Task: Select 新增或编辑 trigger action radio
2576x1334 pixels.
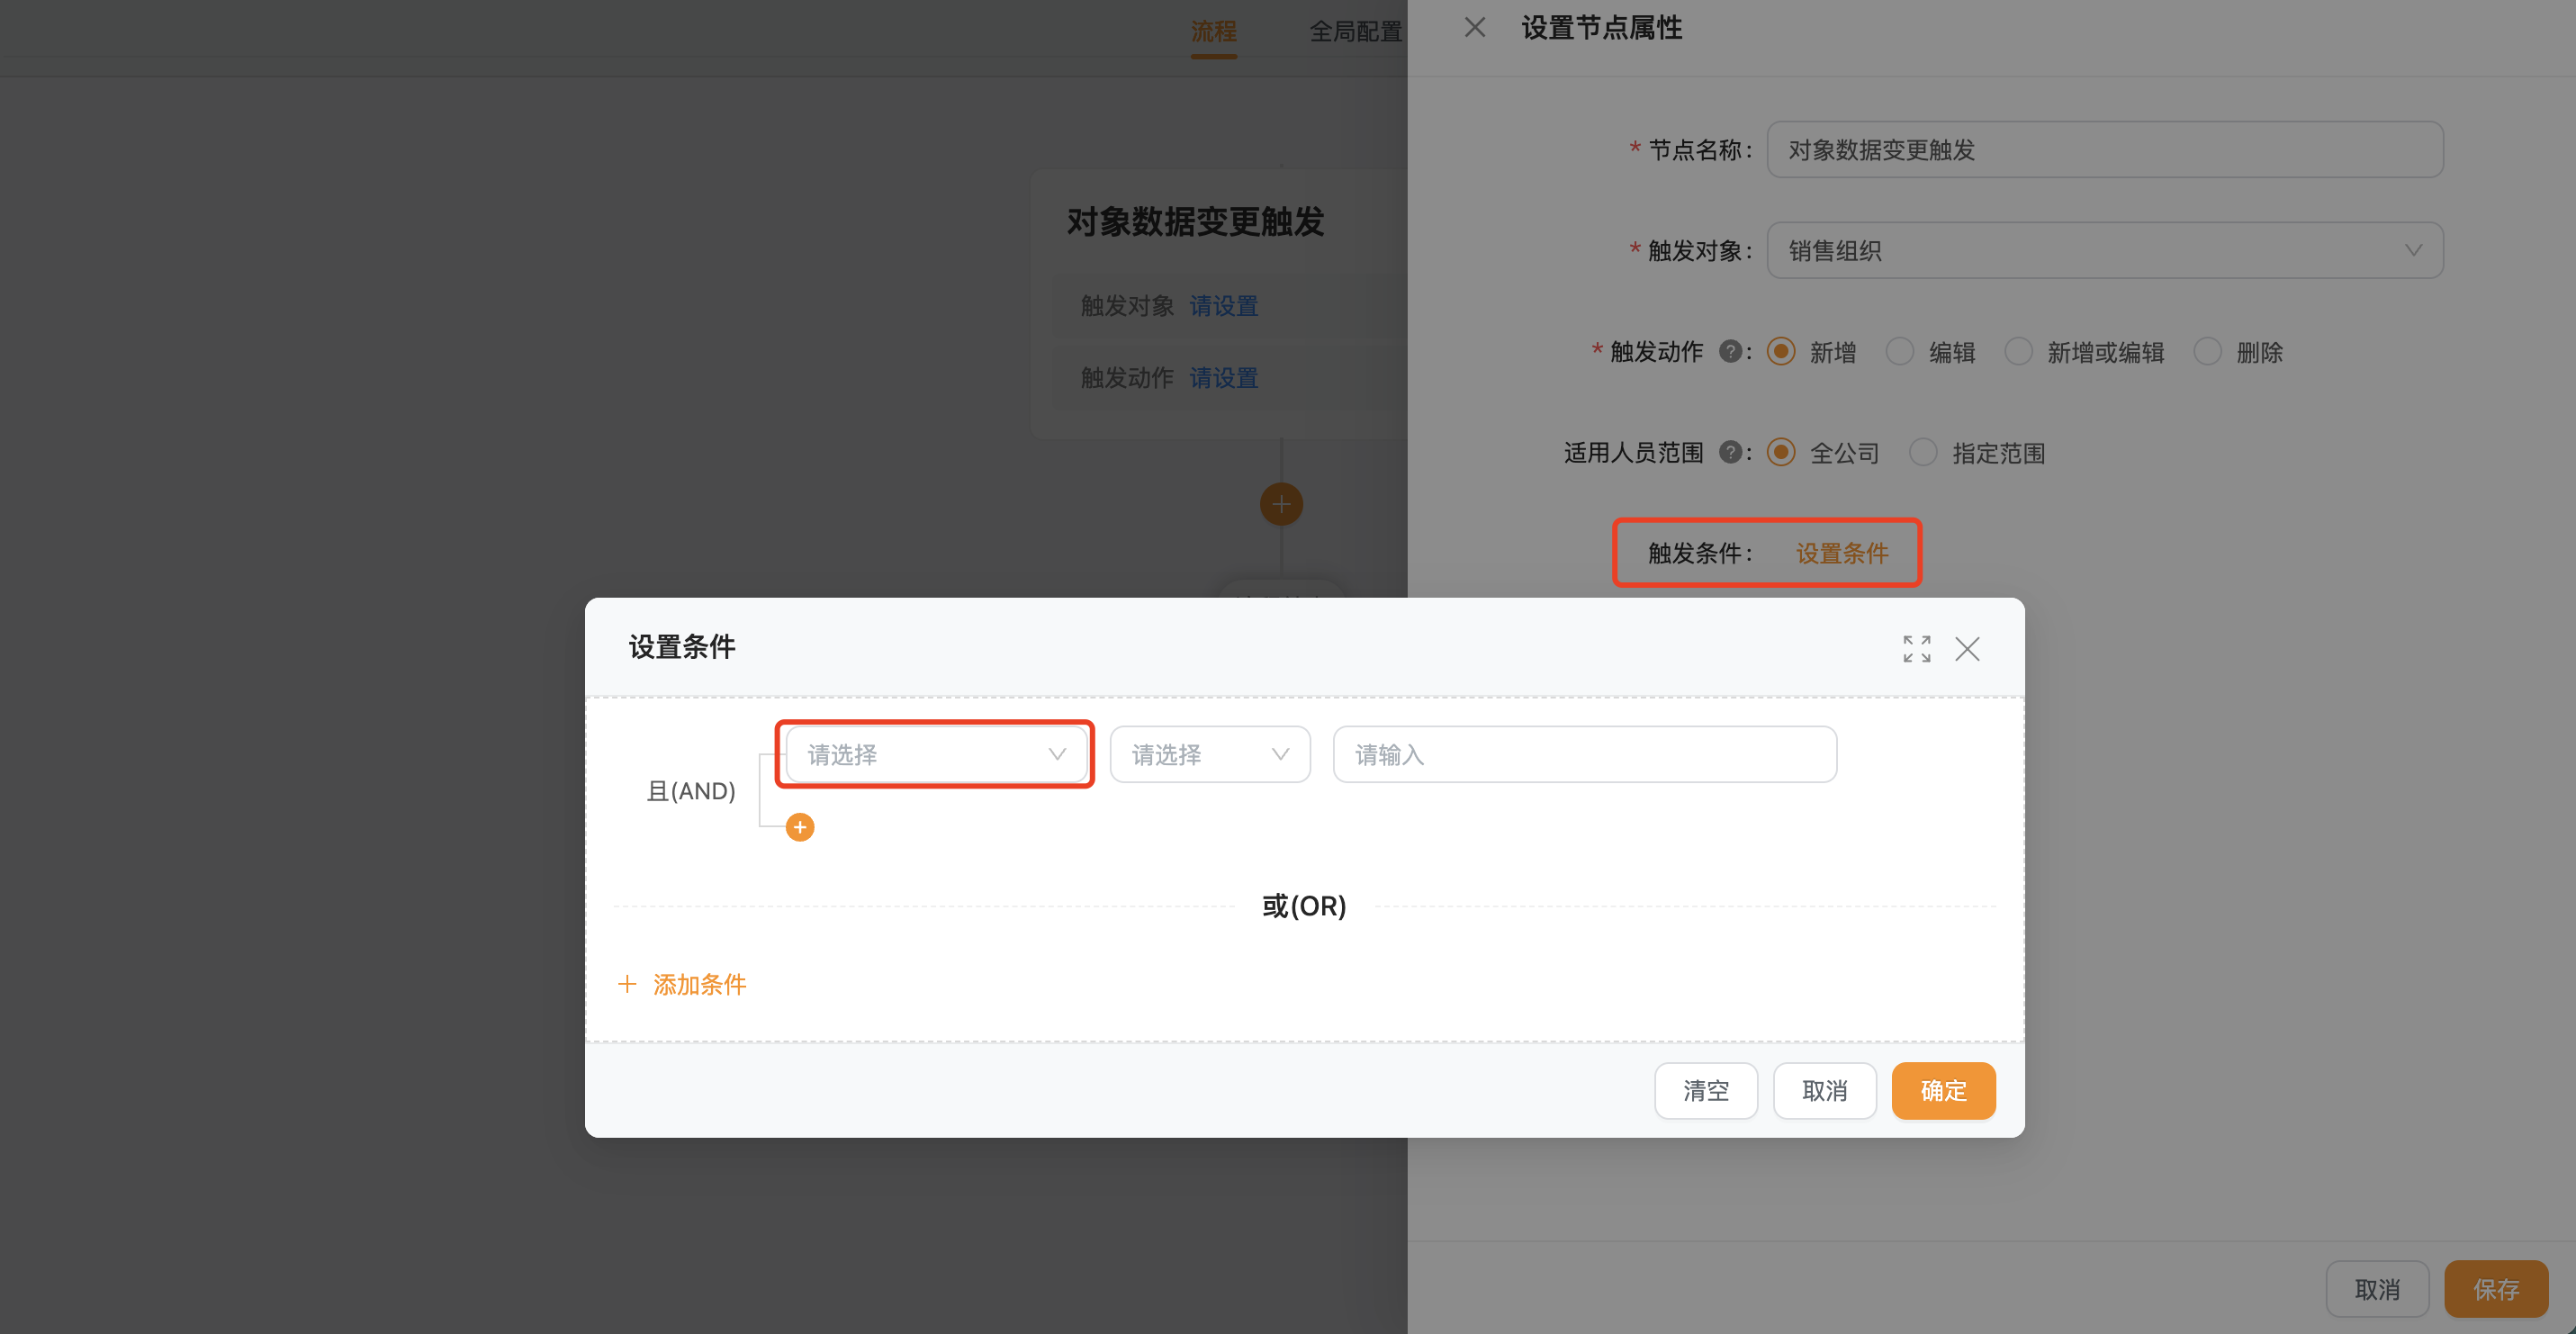Action: pyautogui.click(x=2018, y=352)
